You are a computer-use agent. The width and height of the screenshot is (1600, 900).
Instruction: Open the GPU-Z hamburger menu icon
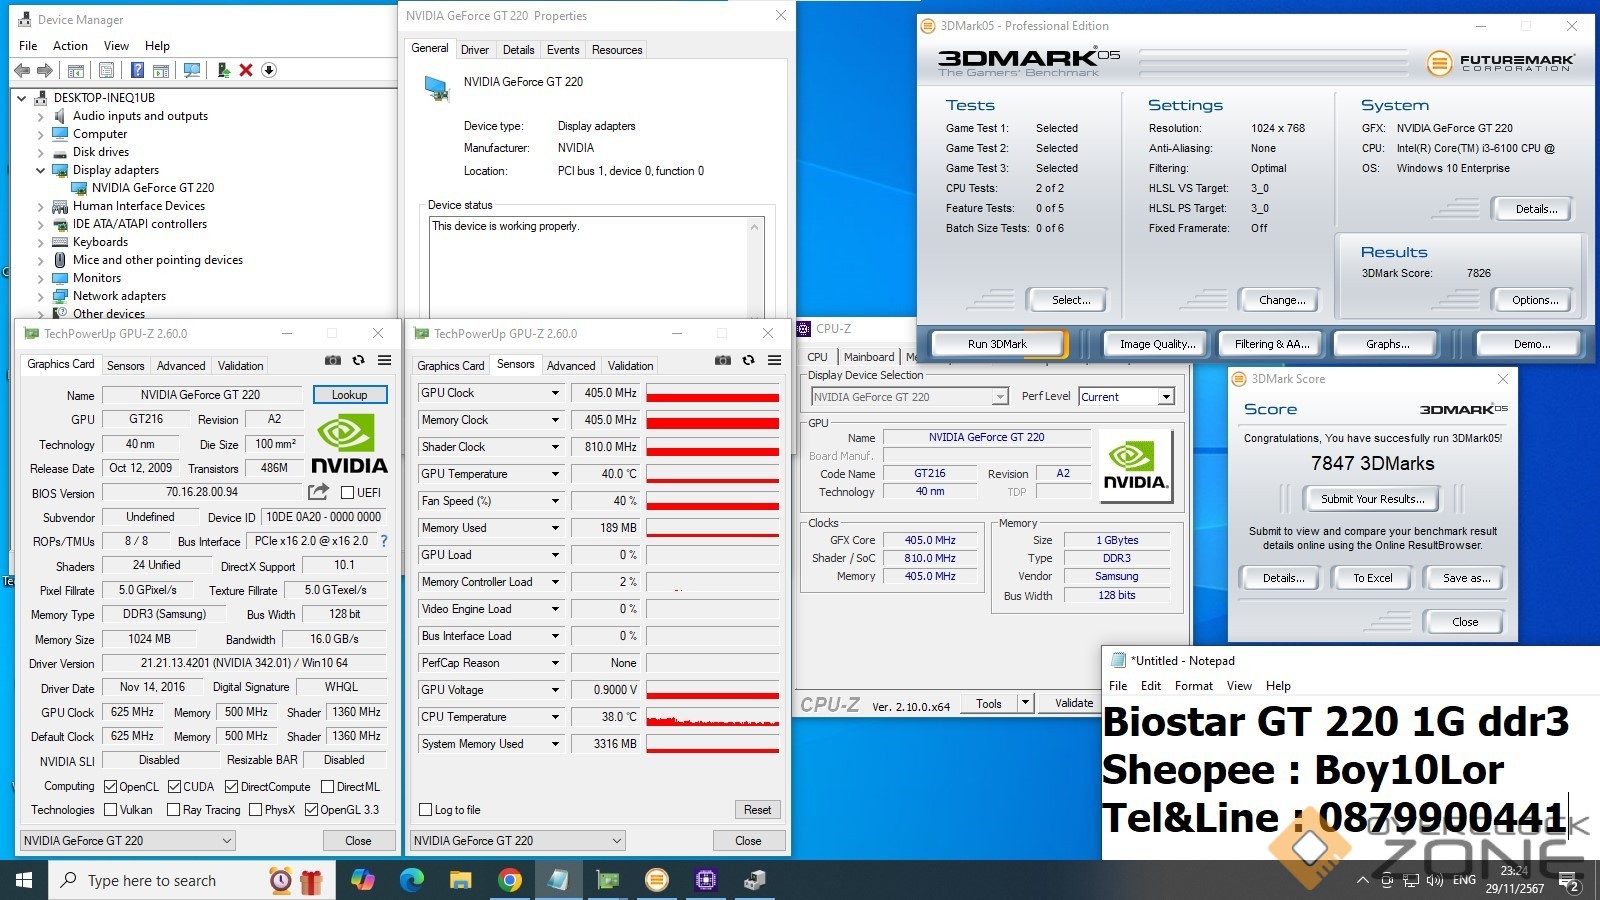(384, 360)
